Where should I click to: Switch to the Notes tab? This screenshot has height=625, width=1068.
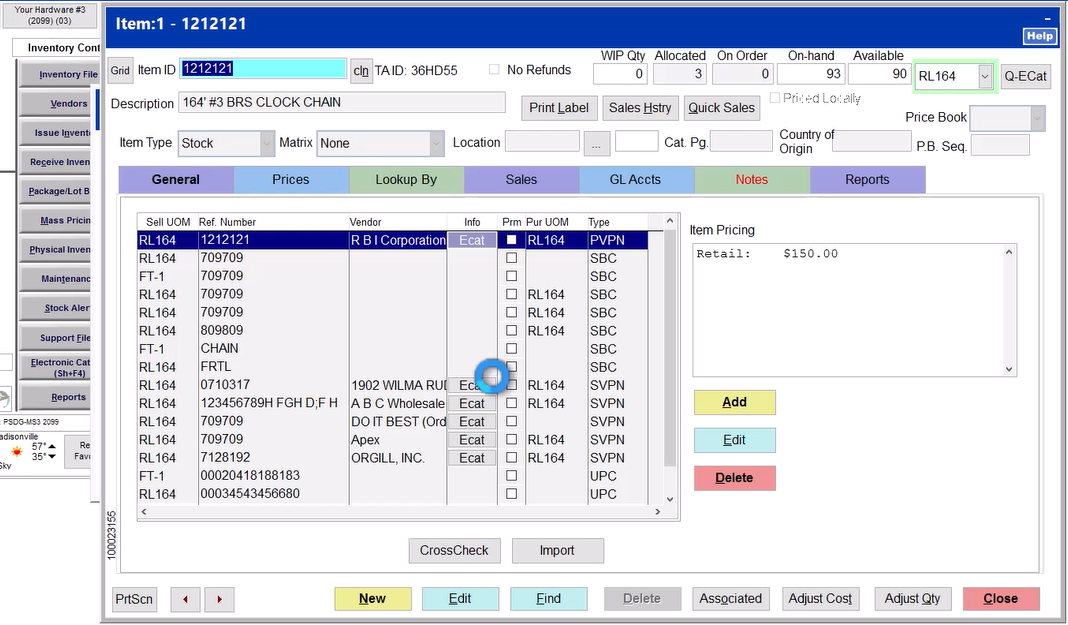[751, 180]
